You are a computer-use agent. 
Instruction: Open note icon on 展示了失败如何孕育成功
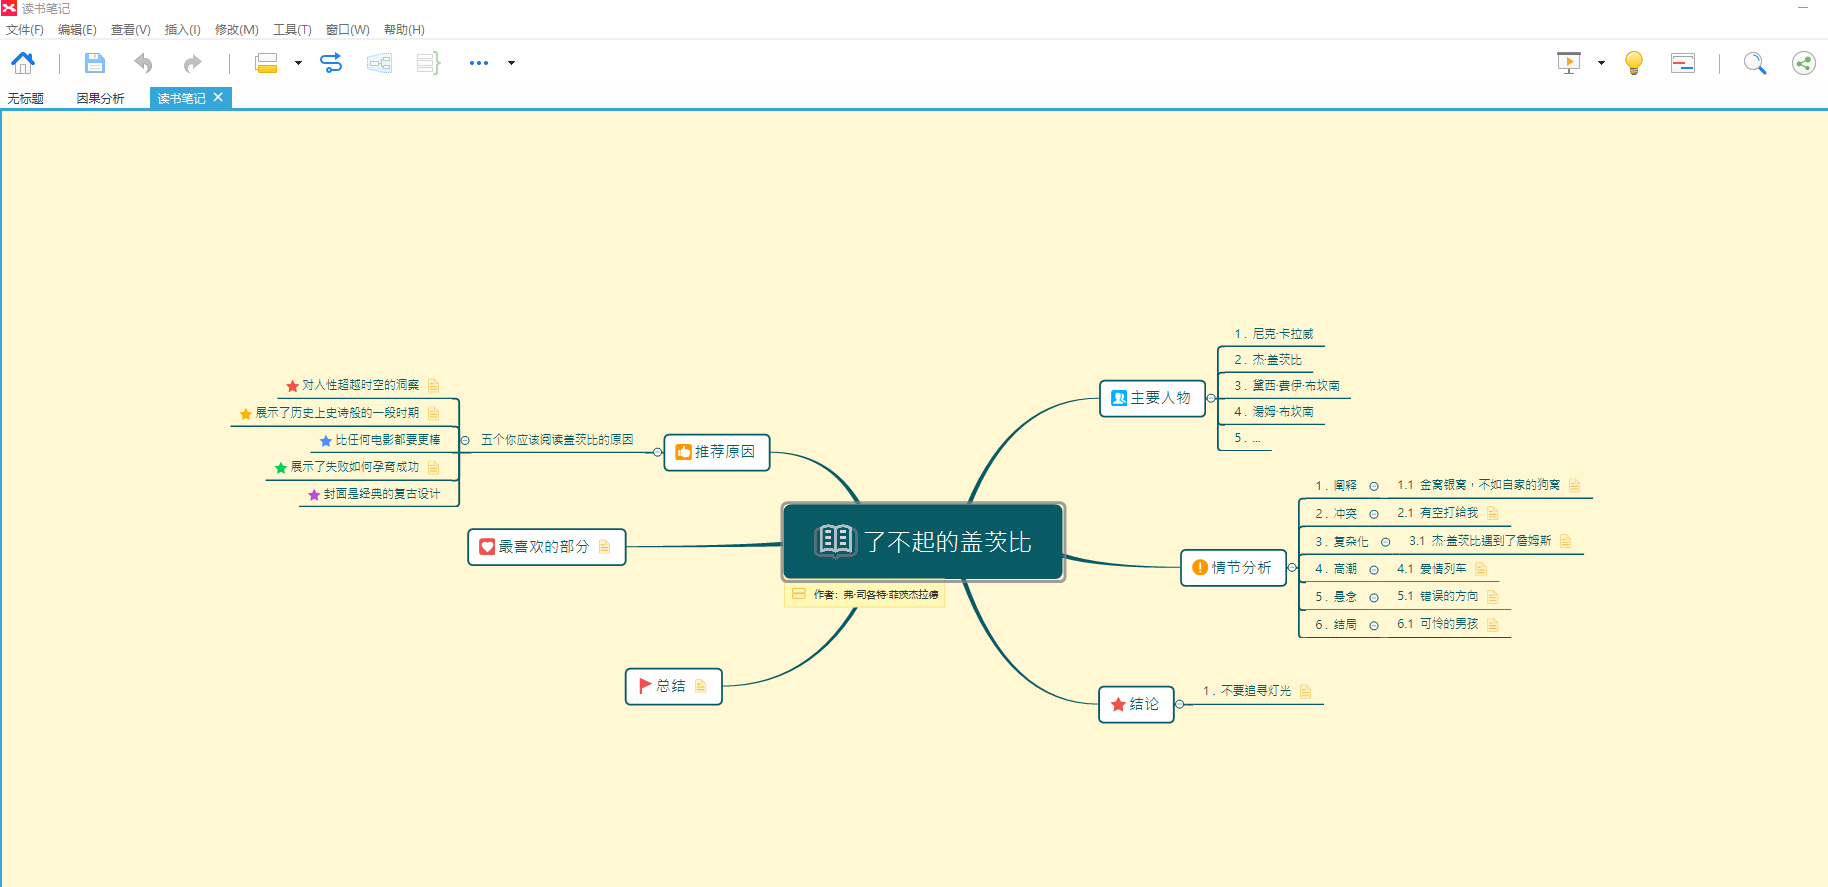[433, 467]
